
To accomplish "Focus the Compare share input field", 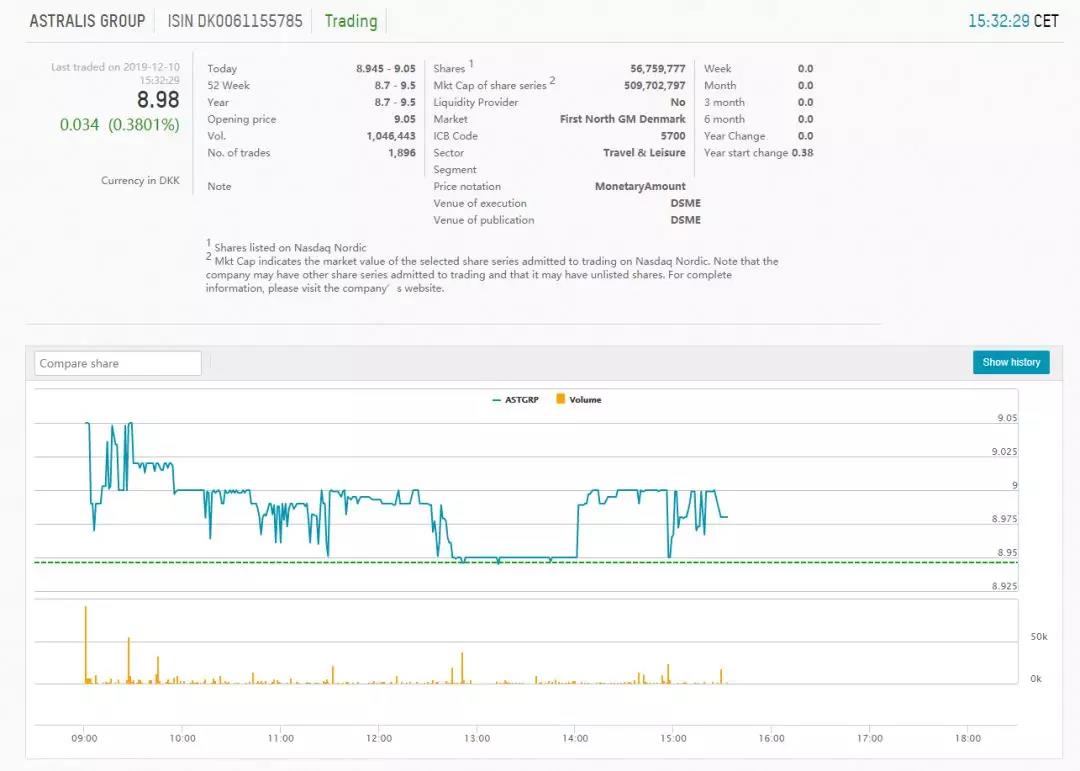I will pos(118,363).
